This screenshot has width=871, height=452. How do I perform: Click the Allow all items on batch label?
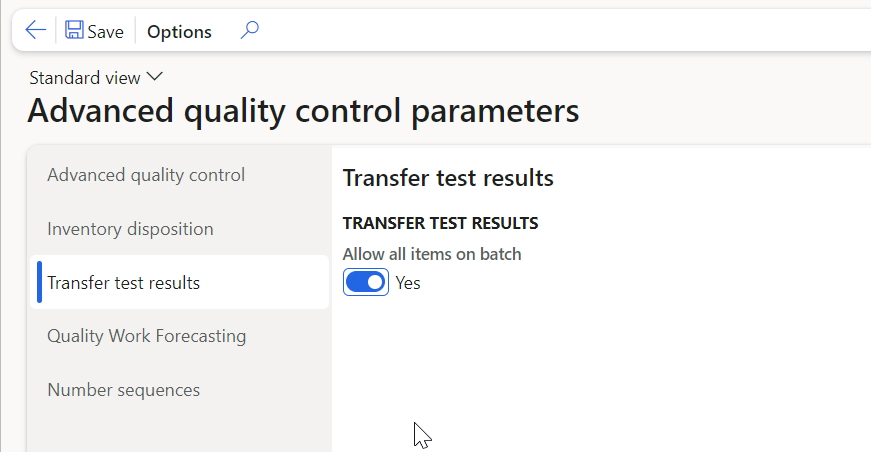pyautogui.click(x=432, y=254)
